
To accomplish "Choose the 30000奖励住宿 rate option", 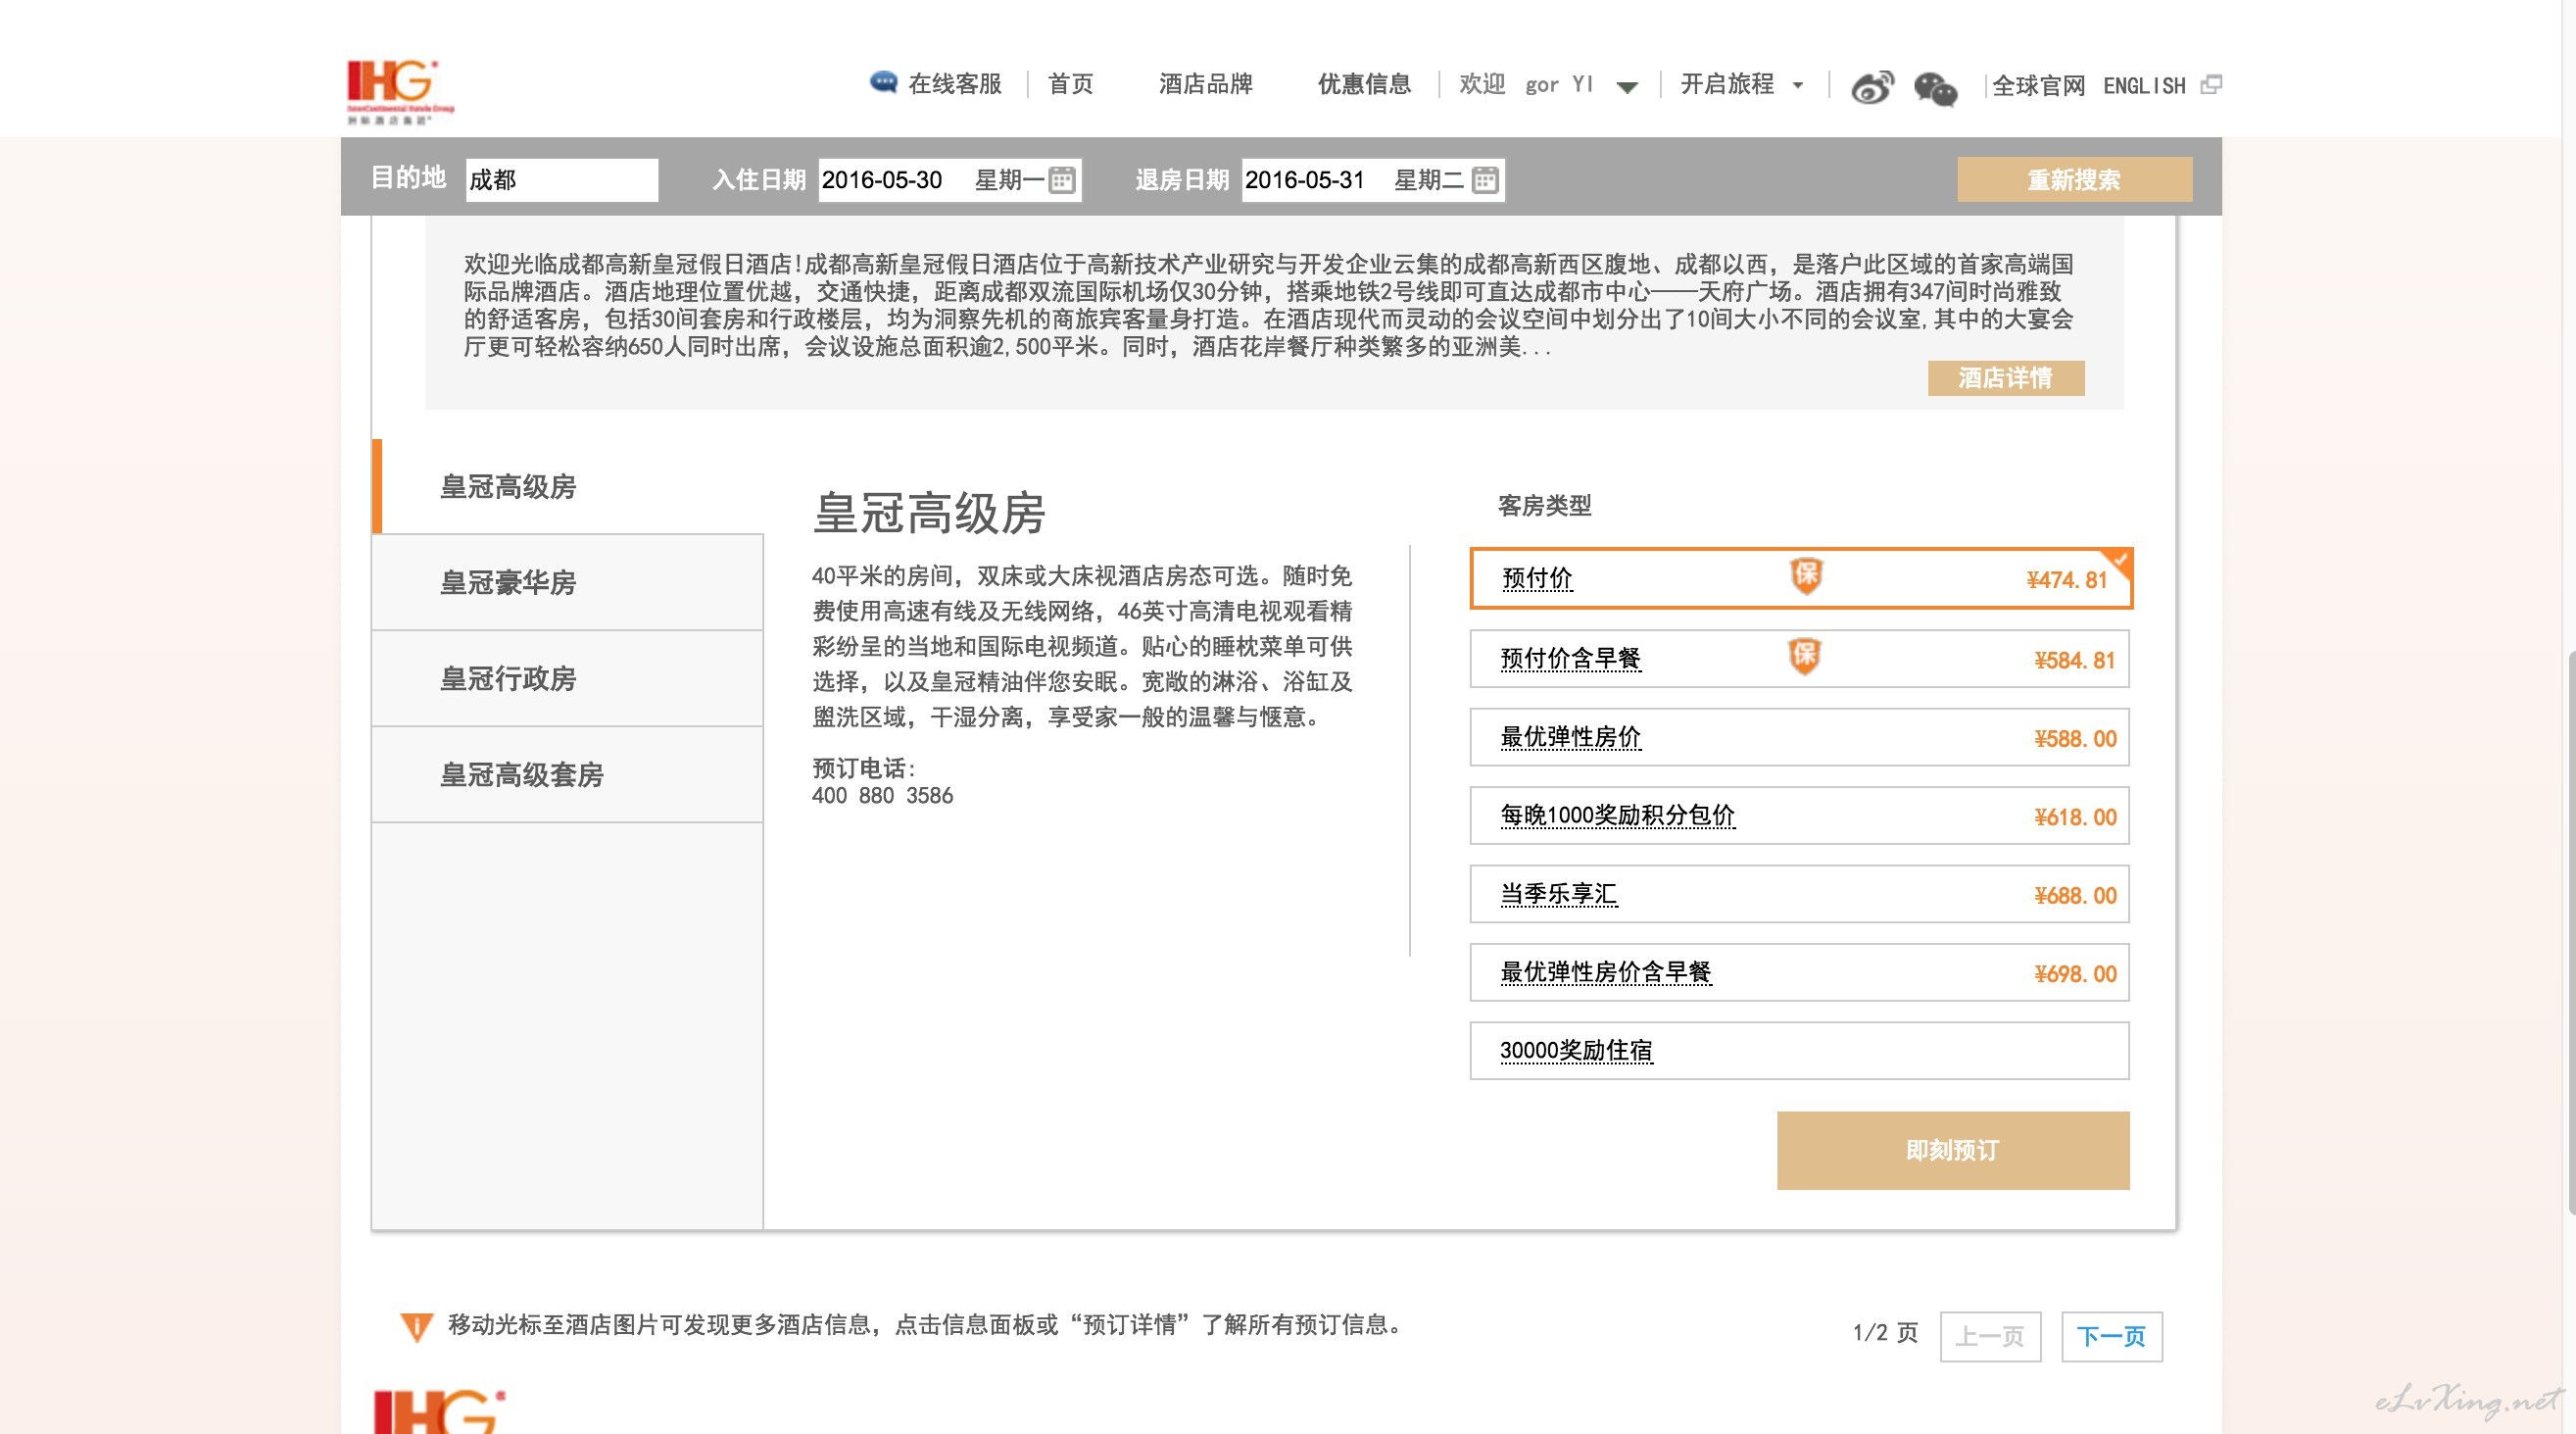I will 1575,1051.
